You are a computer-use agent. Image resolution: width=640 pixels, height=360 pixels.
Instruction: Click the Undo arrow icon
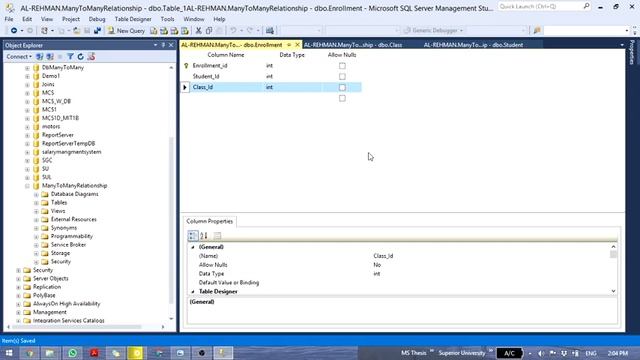pyautogui.click(x=233, y=31)
